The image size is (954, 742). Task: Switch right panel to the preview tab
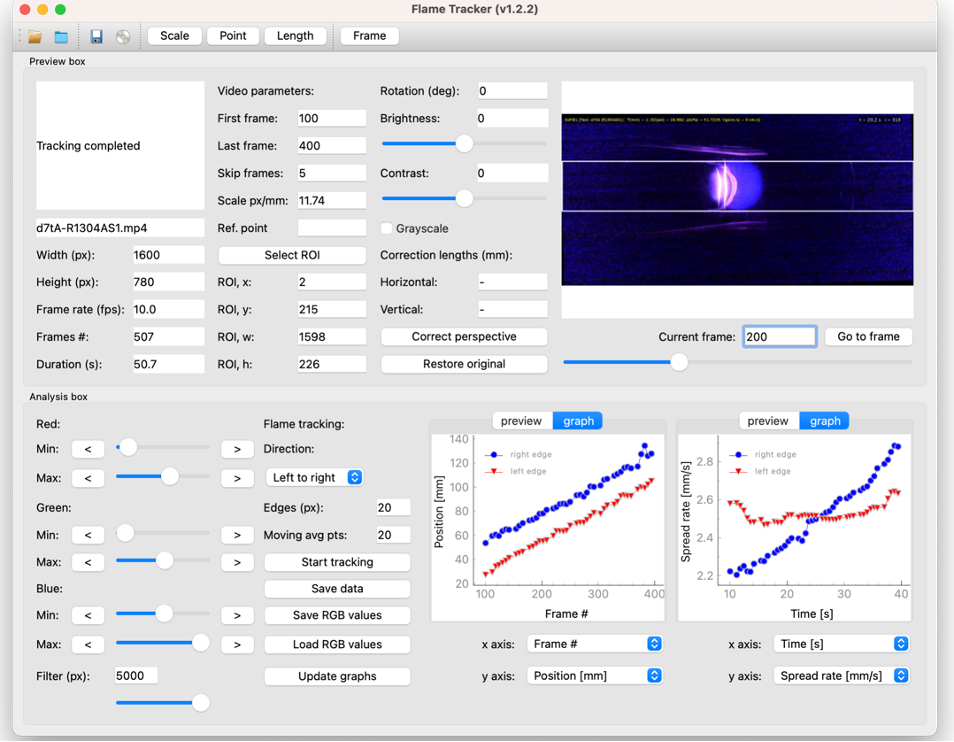[768, 421]
